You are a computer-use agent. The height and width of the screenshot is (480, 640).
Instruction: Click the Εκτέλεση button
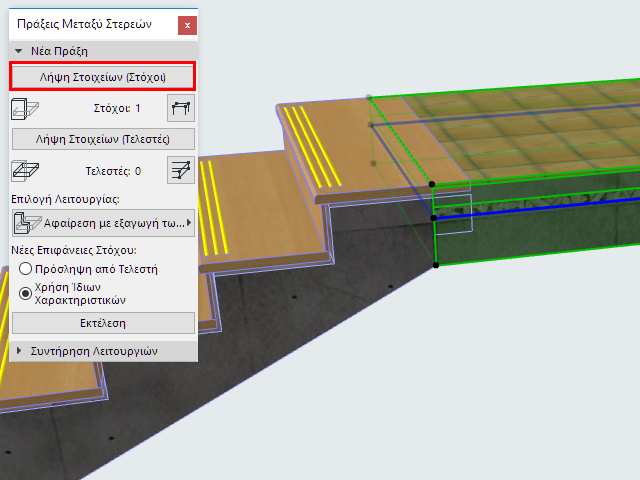(103, 323)
